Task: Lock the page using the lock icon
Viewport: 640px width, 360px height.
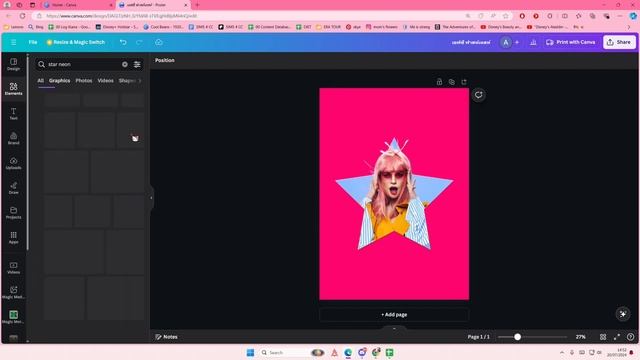Action: [x=439, y=82]
